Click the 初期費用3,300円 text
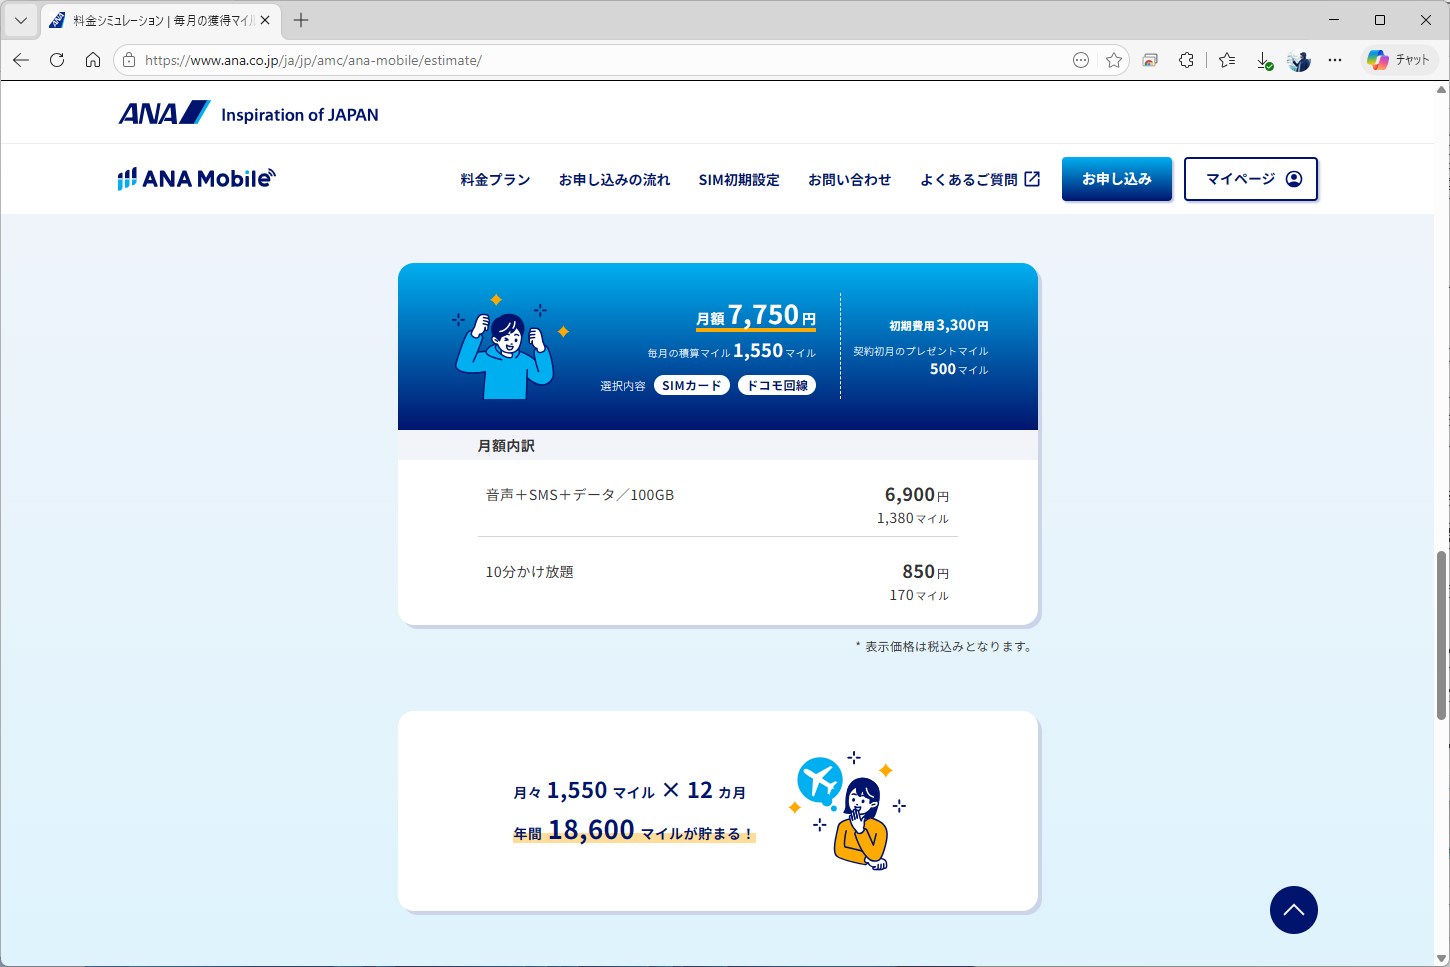The width and height of the screenshot is (1450, 967). click(x=939, y=325)
